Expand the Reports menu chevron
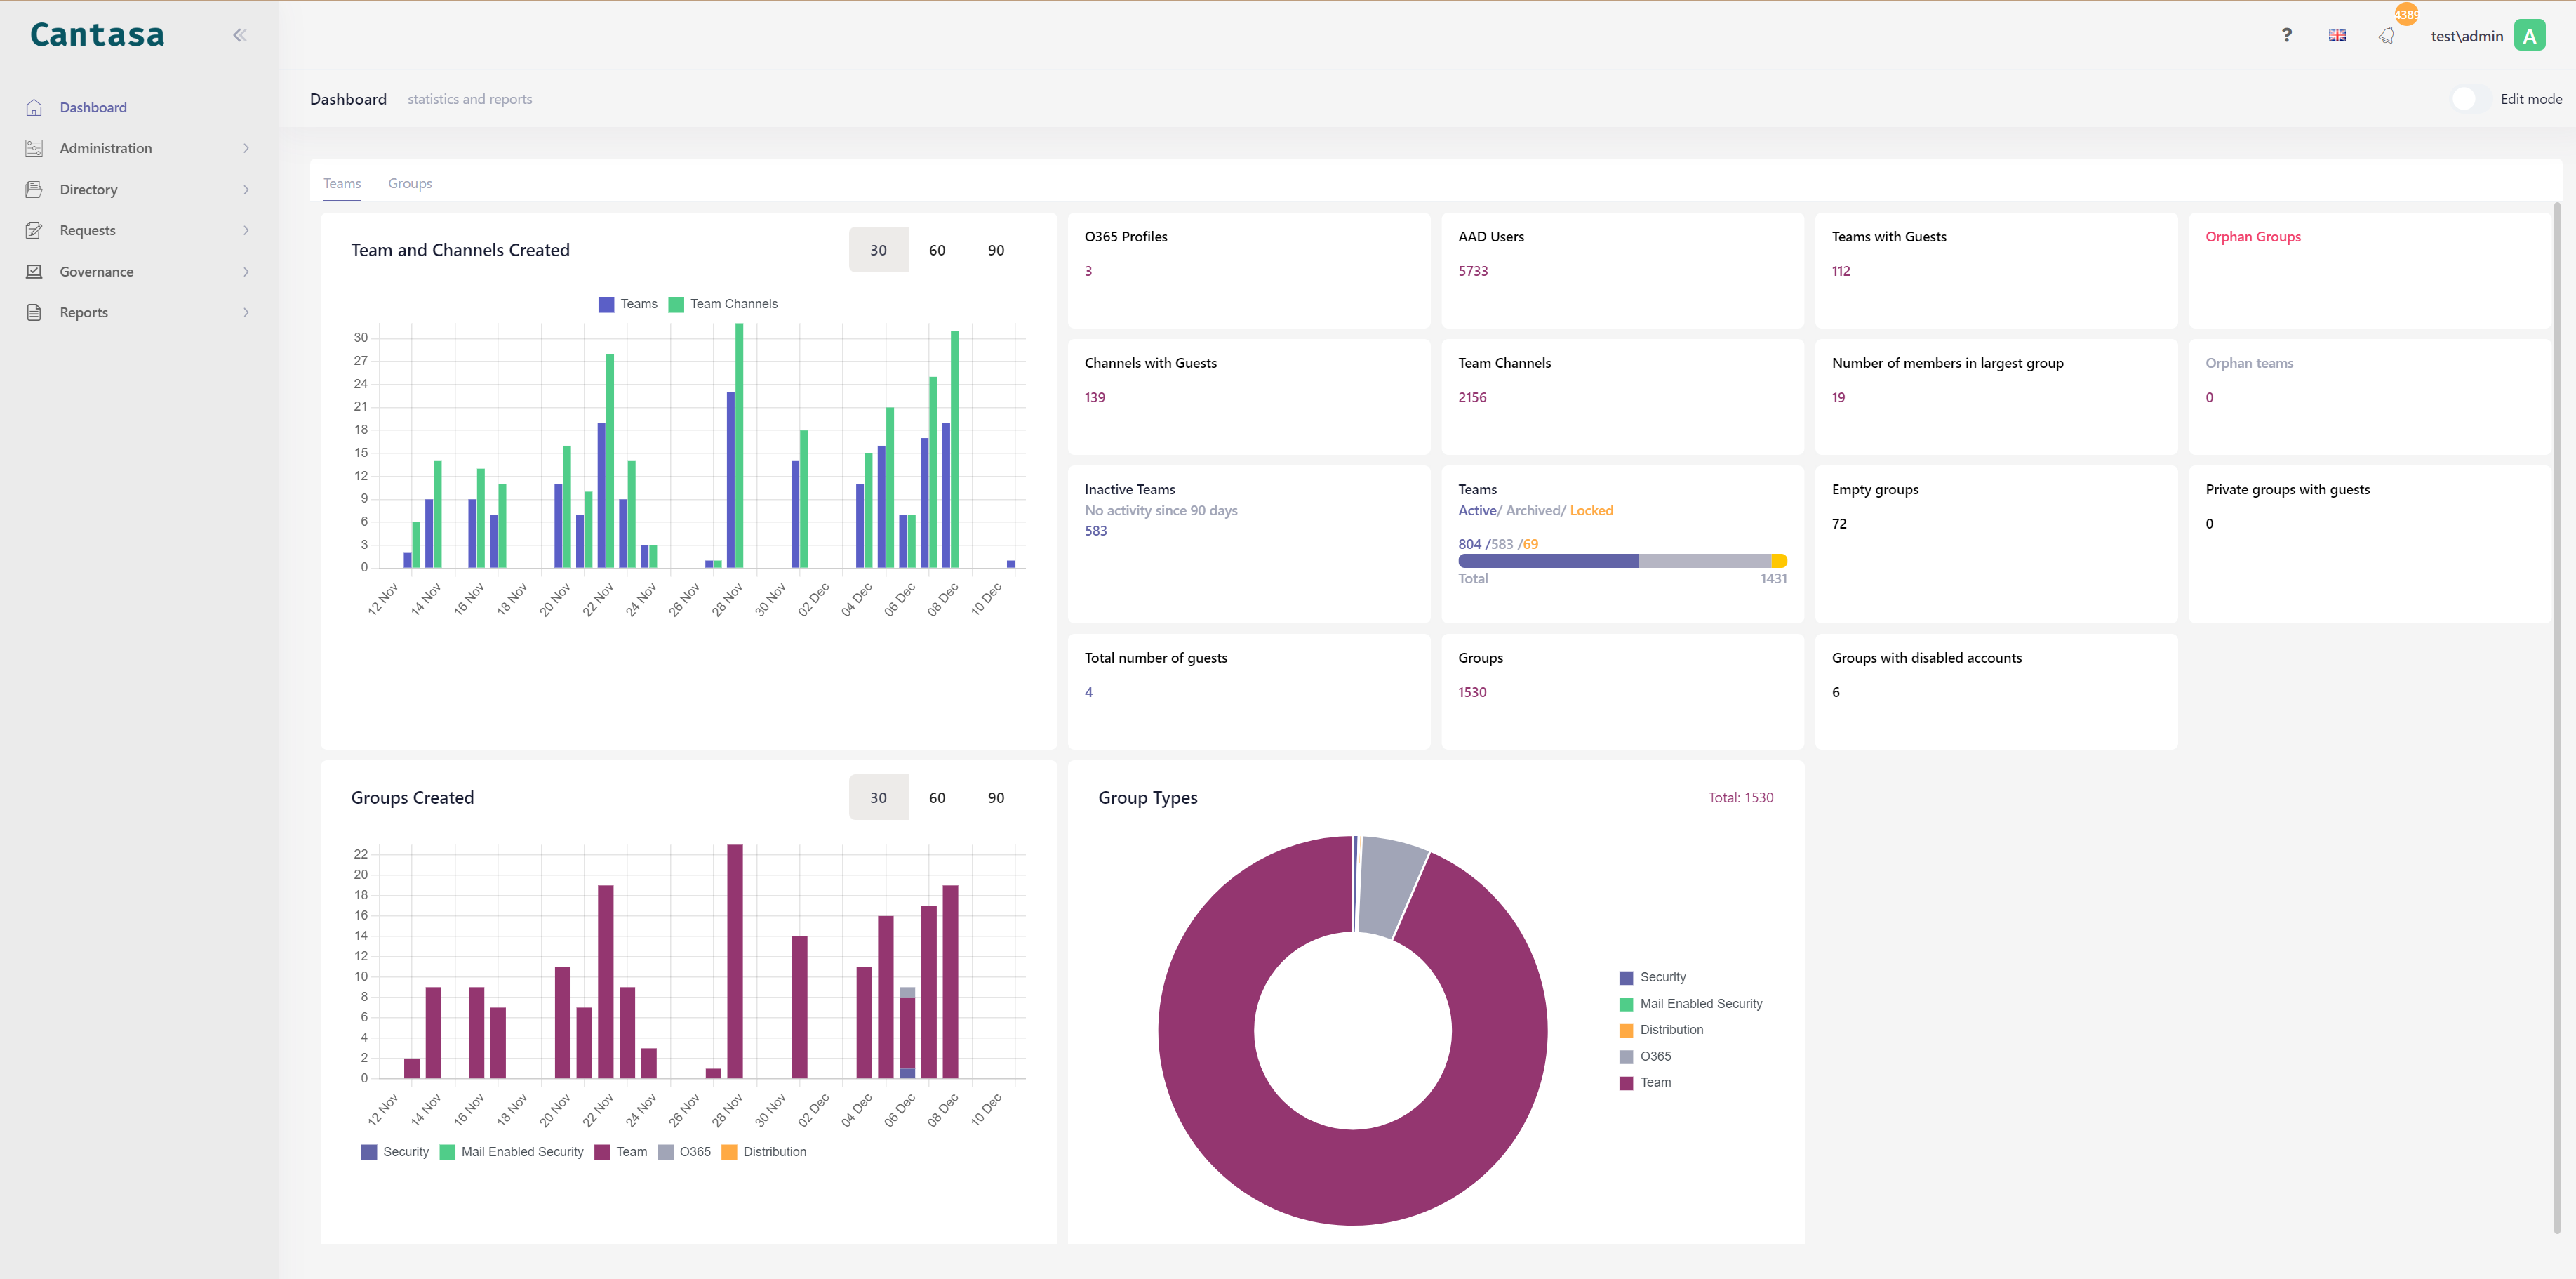 point(246,312)
